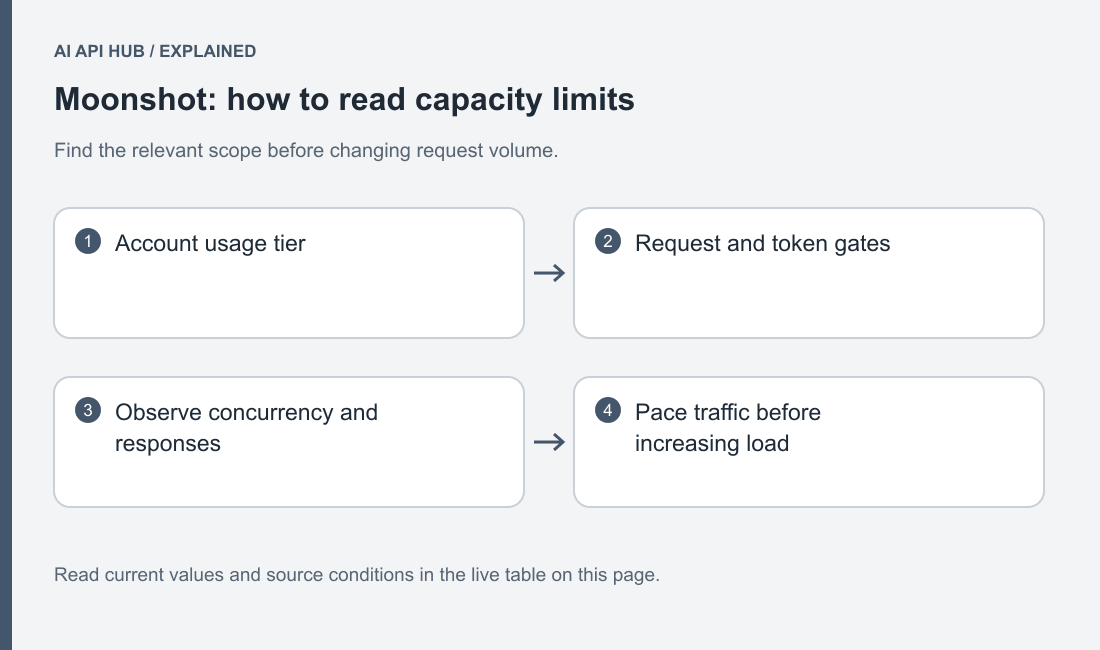Select the Request and token gates card
This screenshot has width=1100, height=650.
[x=809, y=273]
